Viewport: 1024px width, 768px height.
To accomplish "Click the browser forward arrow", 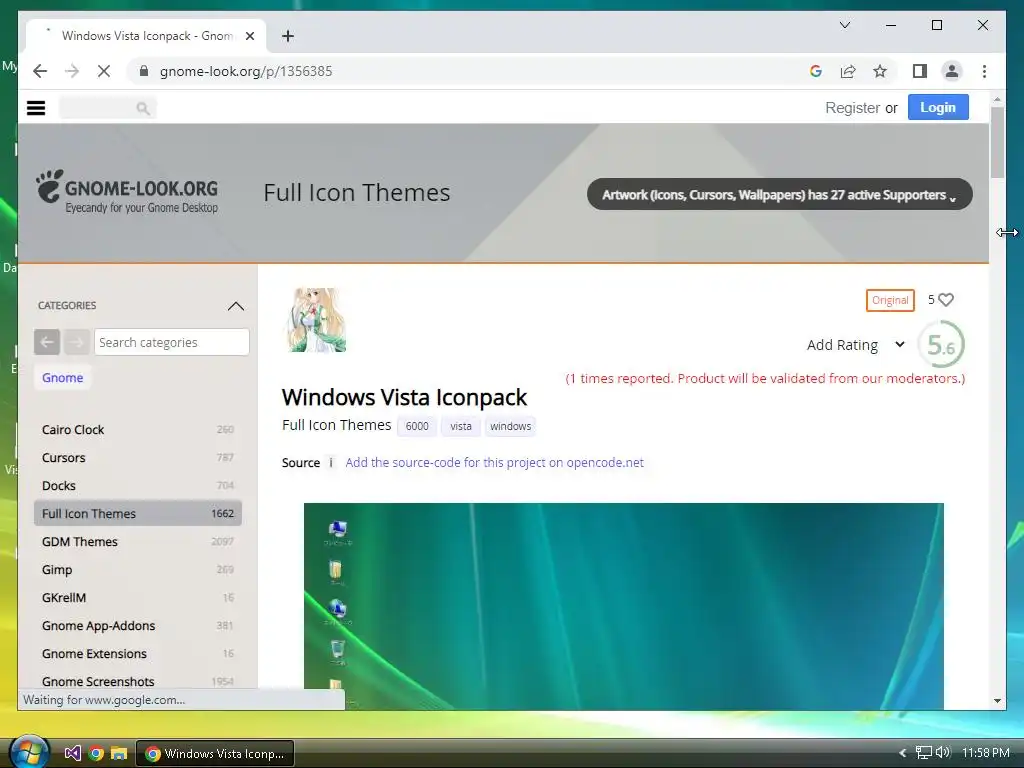I will [x=72, y=71].
